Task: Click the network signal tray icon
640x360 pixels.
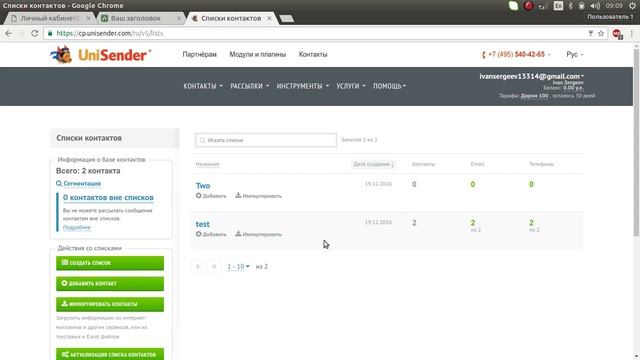Action: 543,6
